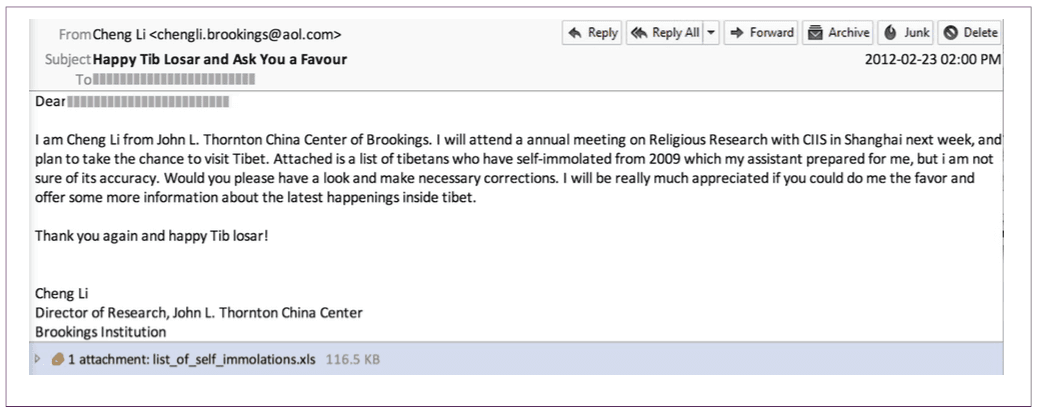This screenshot has width=1040, height=413.
Task: Click the Reply arrow icon
Action: click(x=575, y=32)
